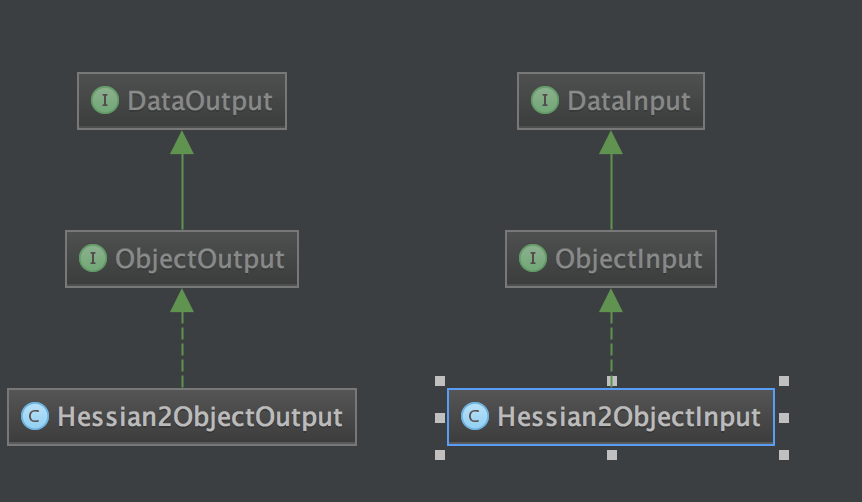Click the solid arrowhead pointing to DataOutput
The width and height of the screenshot is (862, 502).
pyautogui.click(x=182, y=142)
